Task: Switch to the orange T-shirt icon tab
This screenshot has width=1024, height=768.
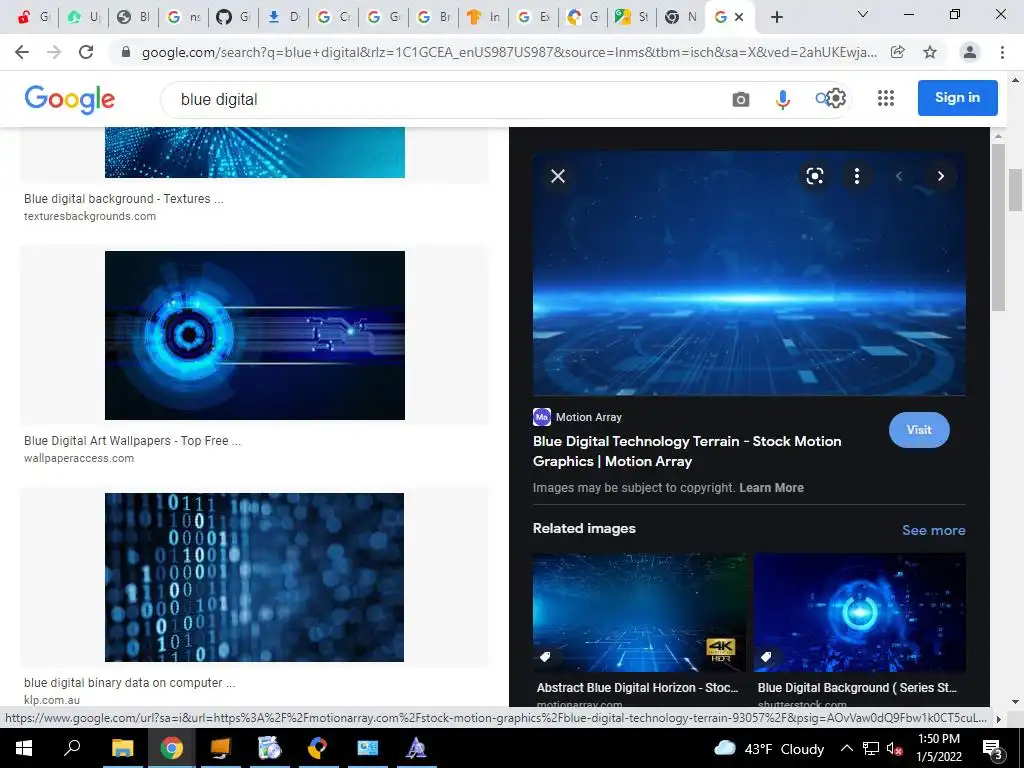Action: 483,17
